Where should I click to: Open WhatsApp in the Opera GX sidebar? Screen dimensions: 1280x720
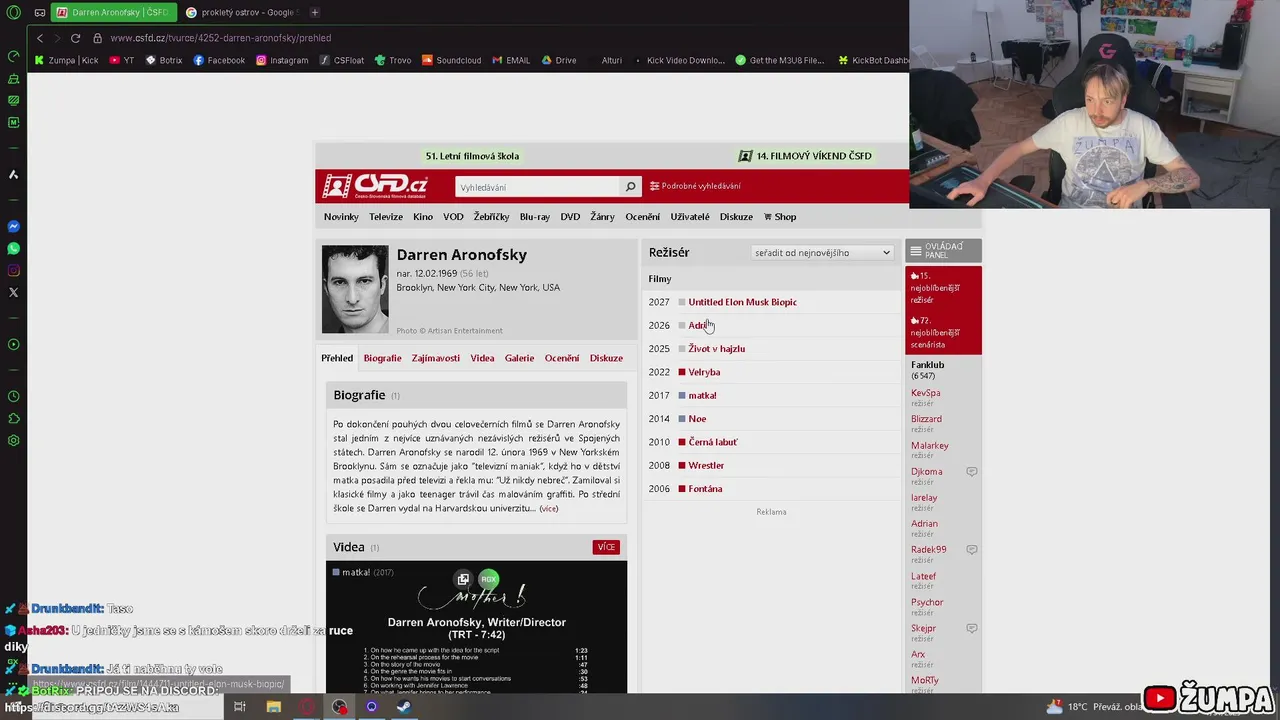click(x=13, y=248)
